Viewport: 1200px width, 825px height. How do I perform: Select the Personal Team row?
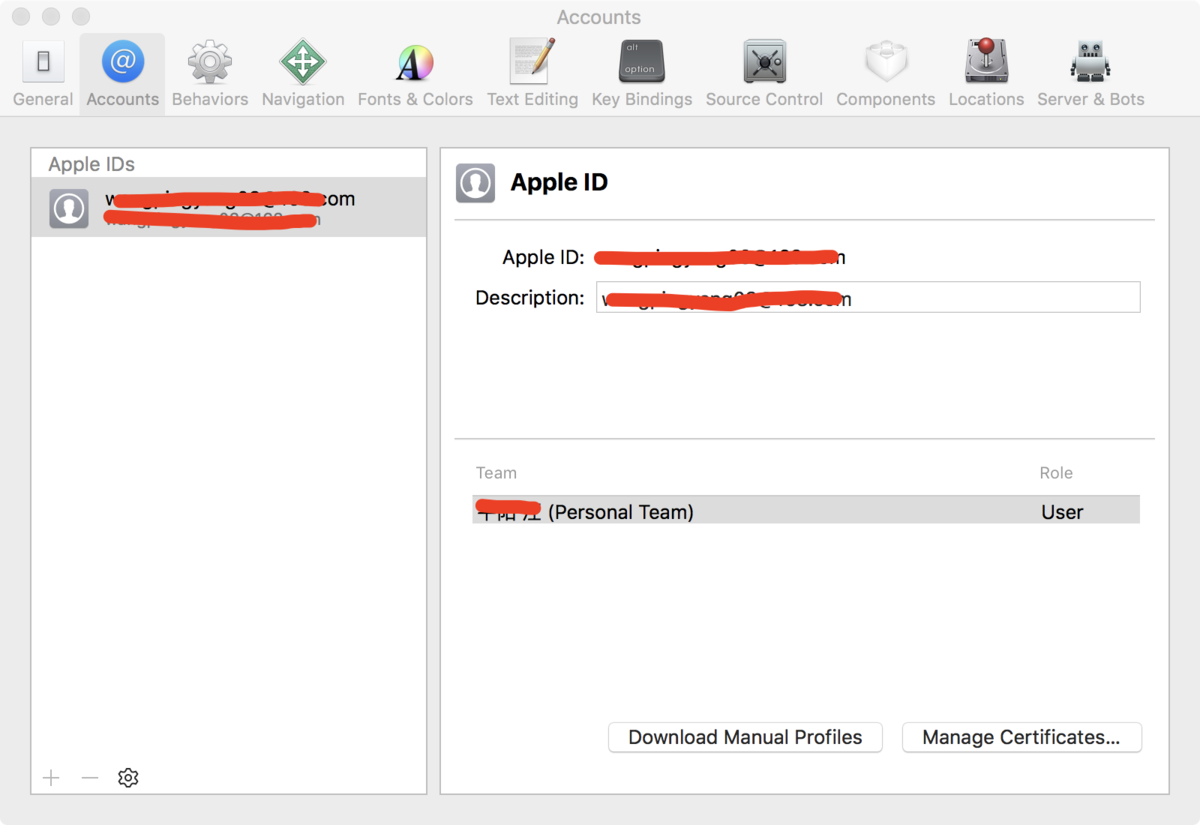[806, 511]
